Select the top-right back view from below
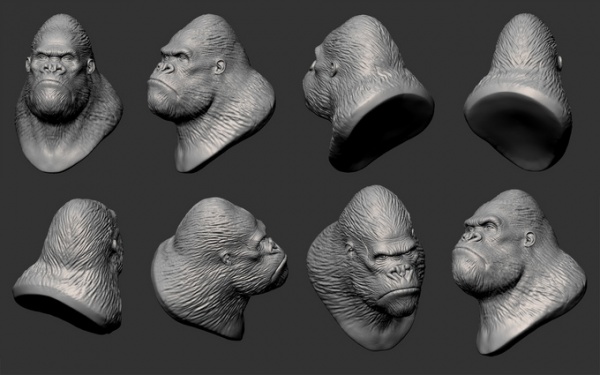The image size is (600, 375). pyautogui.click(x=518, y=92)
